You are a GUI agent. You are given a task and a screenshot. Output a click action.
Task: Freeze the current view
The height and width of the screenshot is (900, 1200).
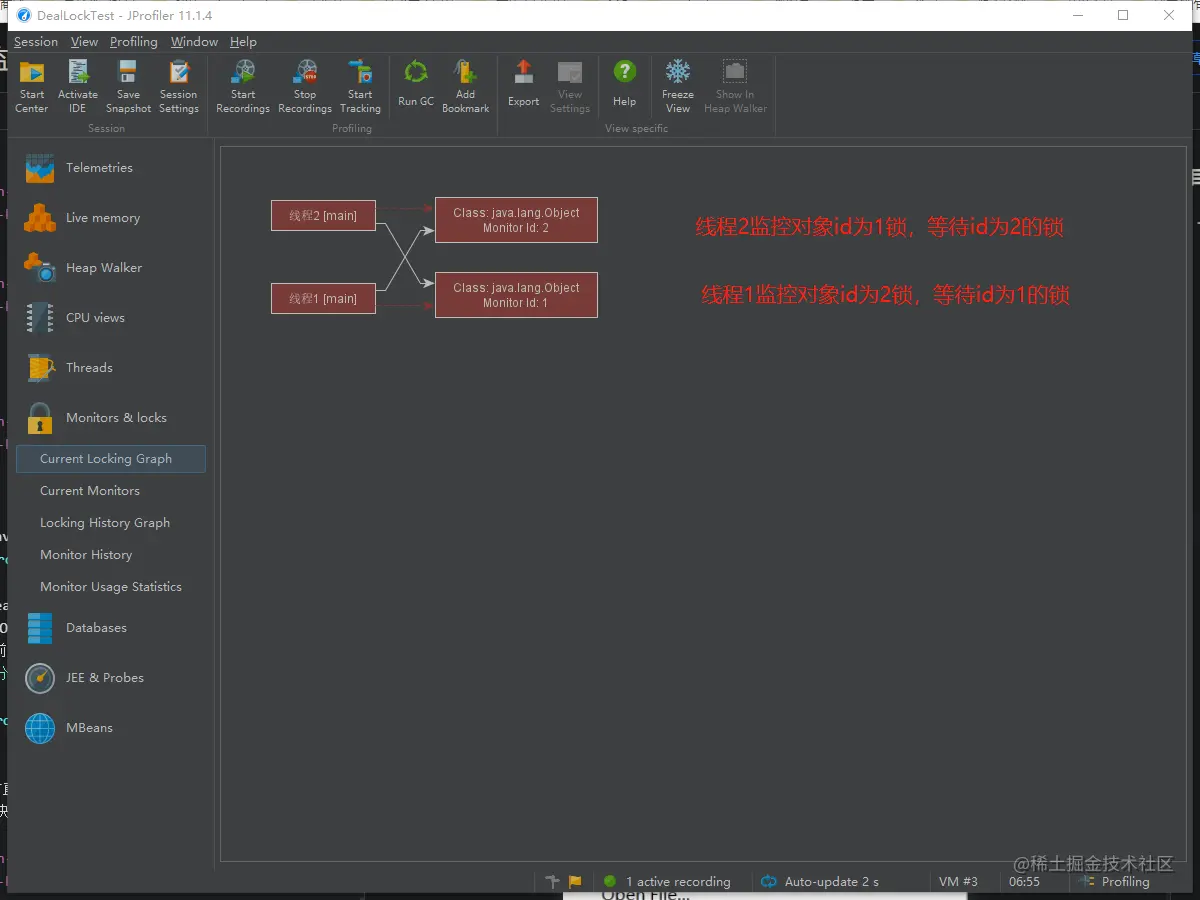[x=678, y=87]
